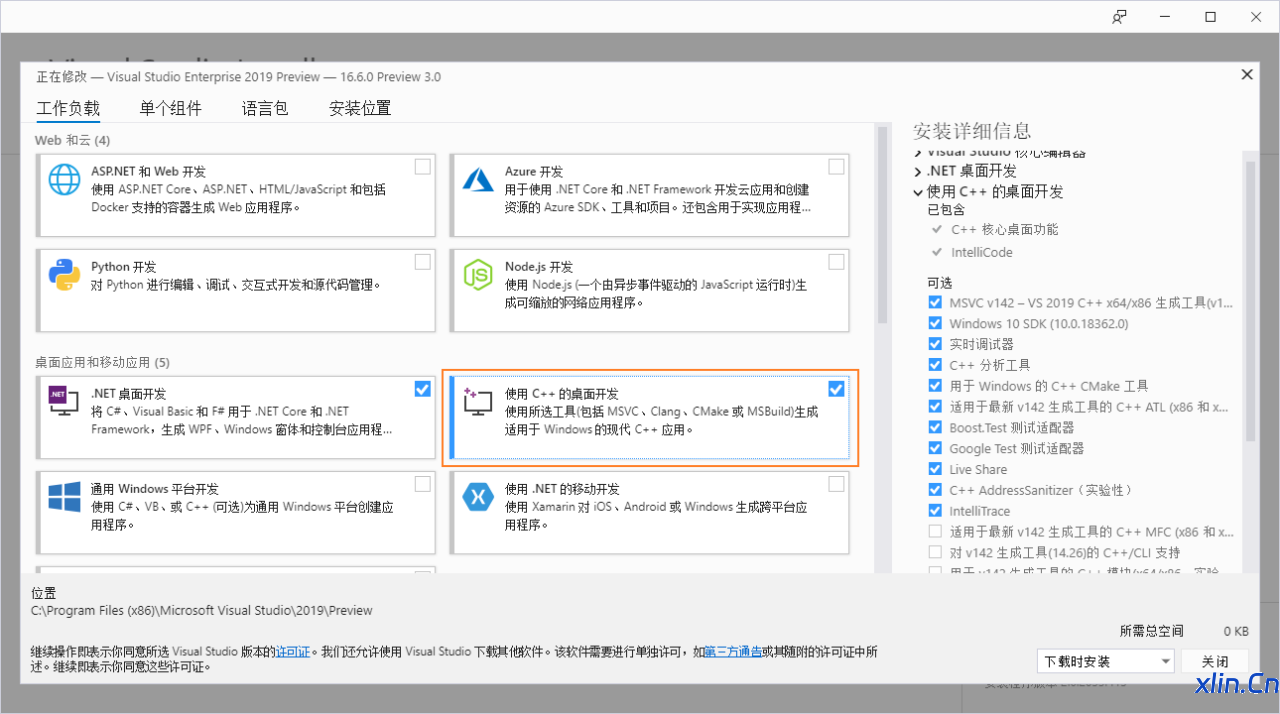
Task: Click the 安装详细信息 heading
Action: point(971,131)
